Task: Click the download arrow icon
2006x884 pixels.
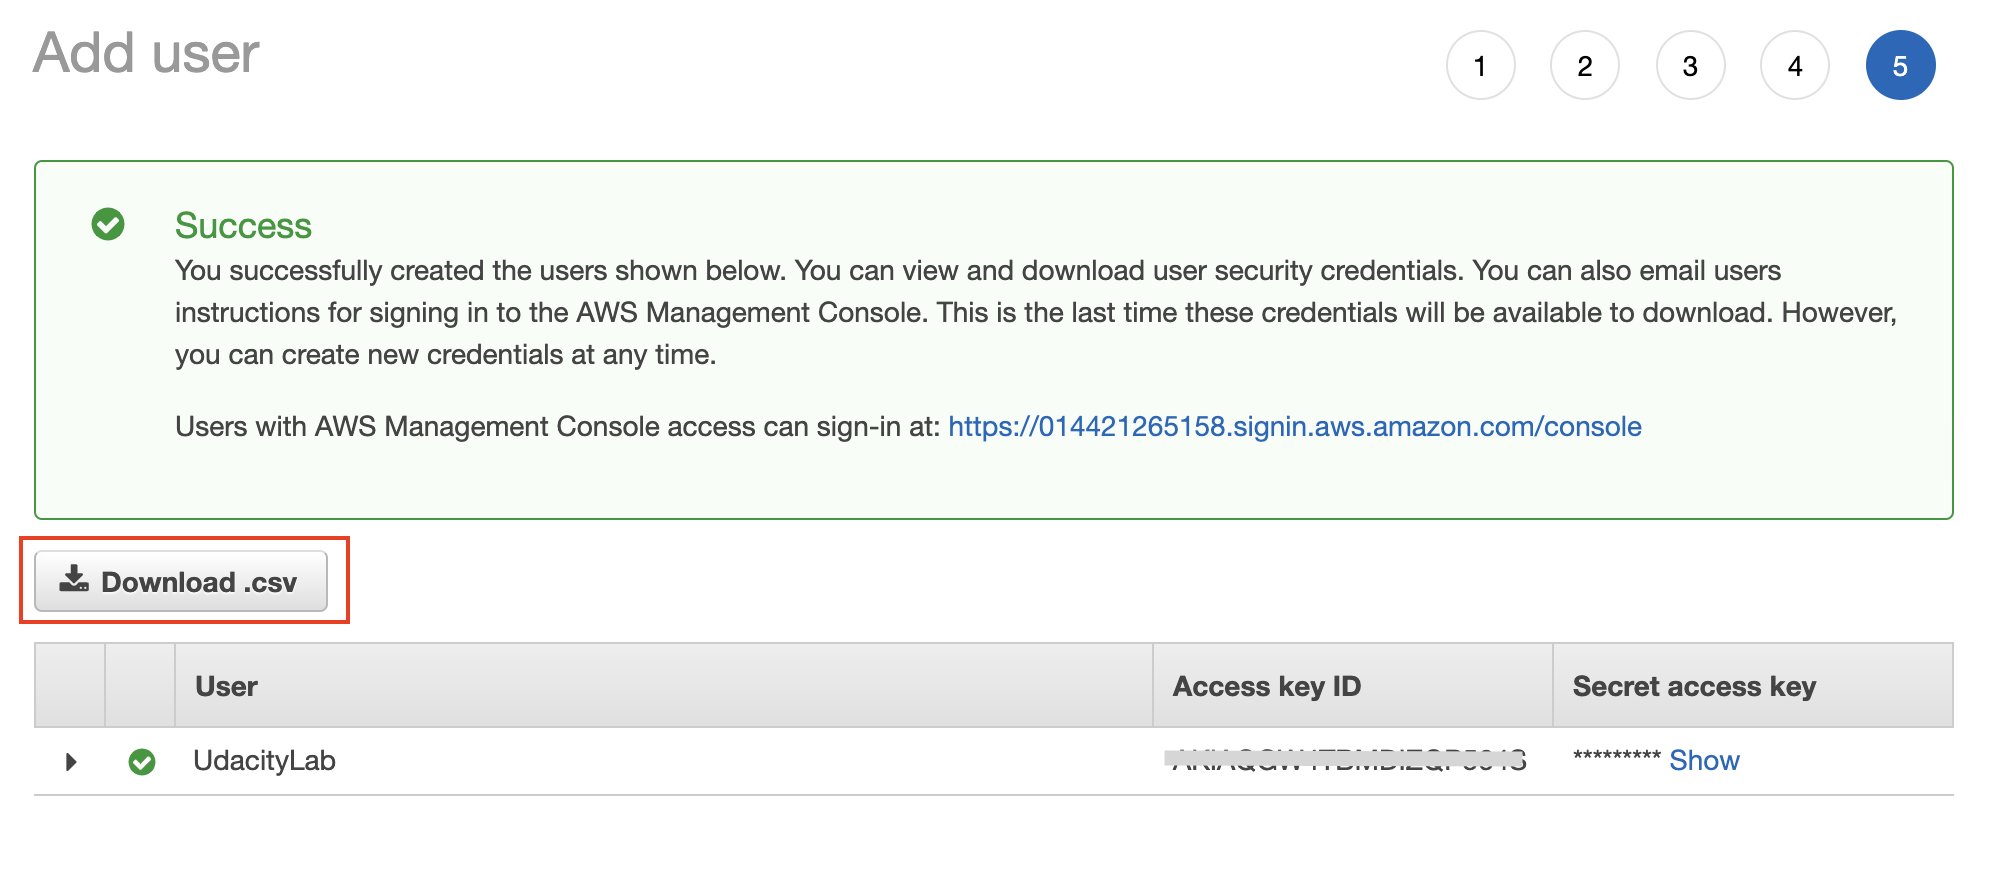Action: [x=74, y=579]
